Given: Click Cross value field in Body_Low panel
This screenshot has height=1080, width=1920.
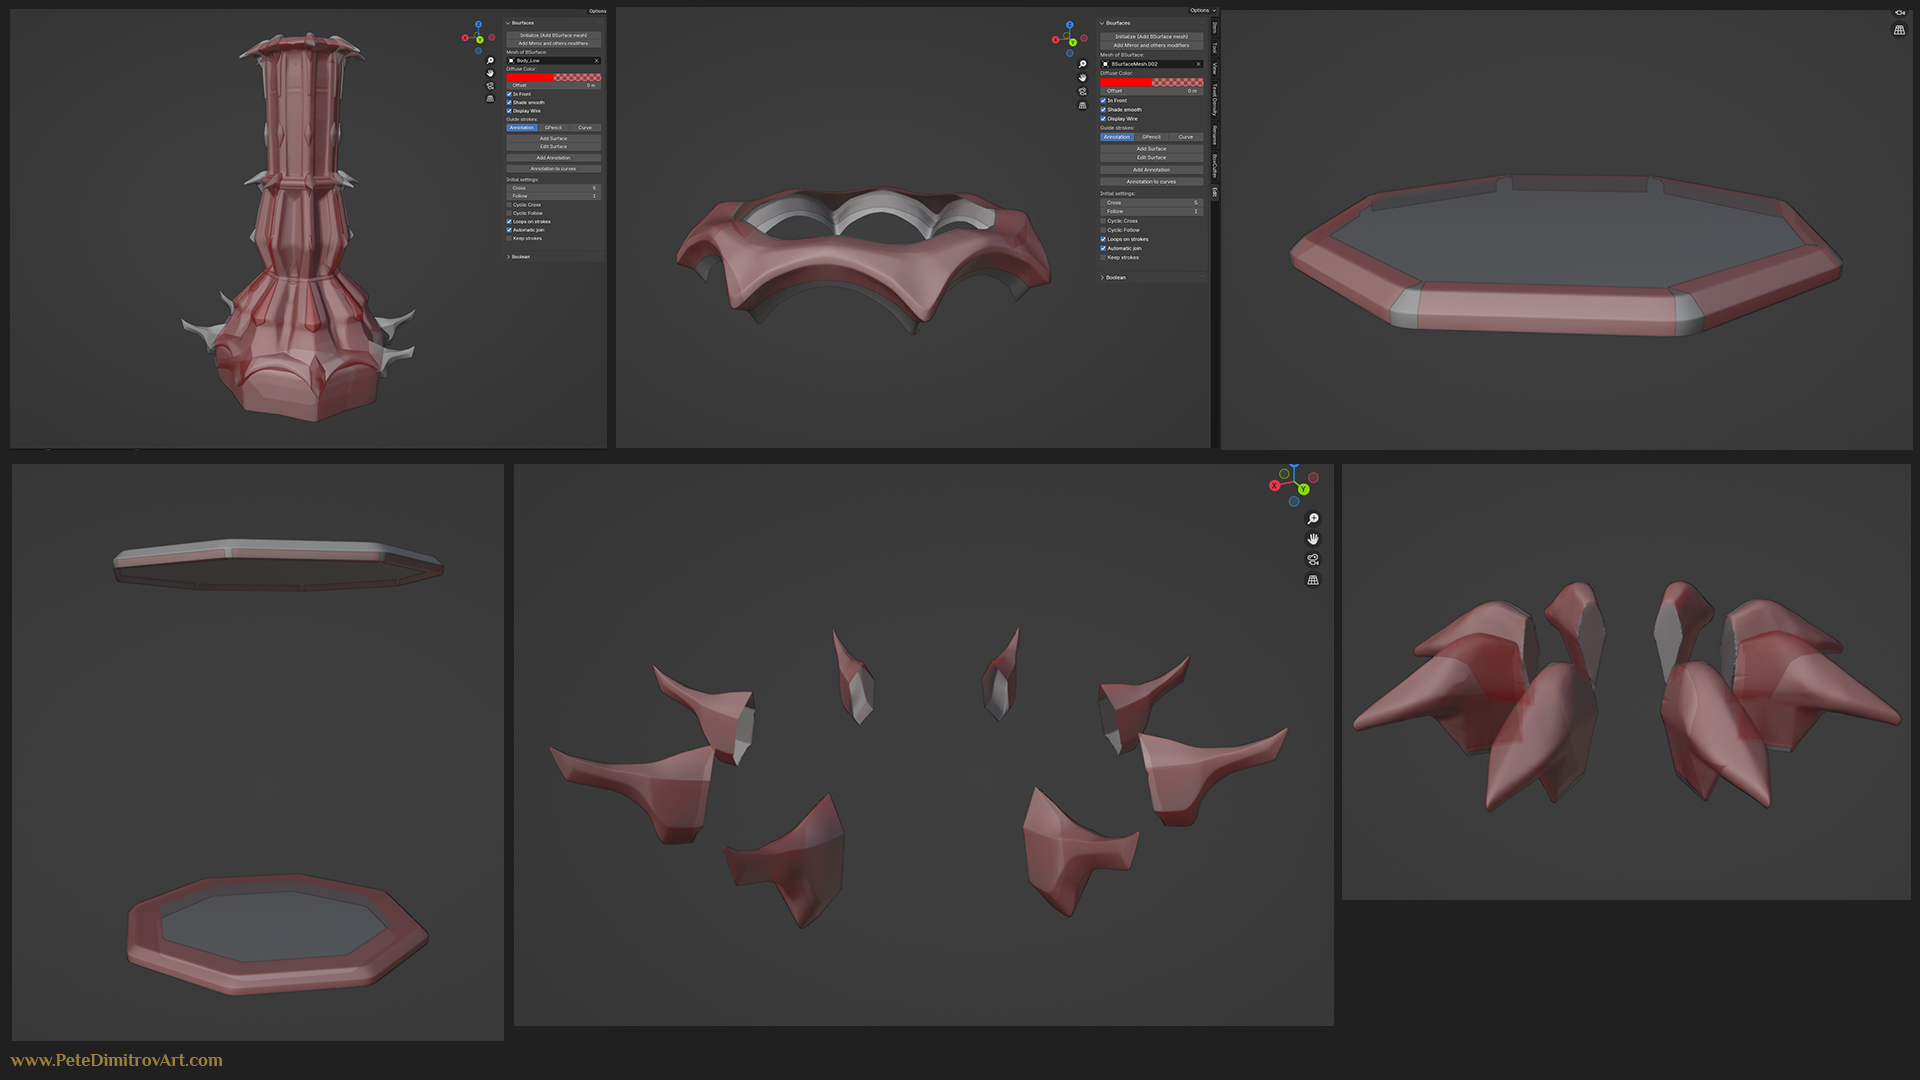Looking at the screenshot, I should (x=554, y=188).
